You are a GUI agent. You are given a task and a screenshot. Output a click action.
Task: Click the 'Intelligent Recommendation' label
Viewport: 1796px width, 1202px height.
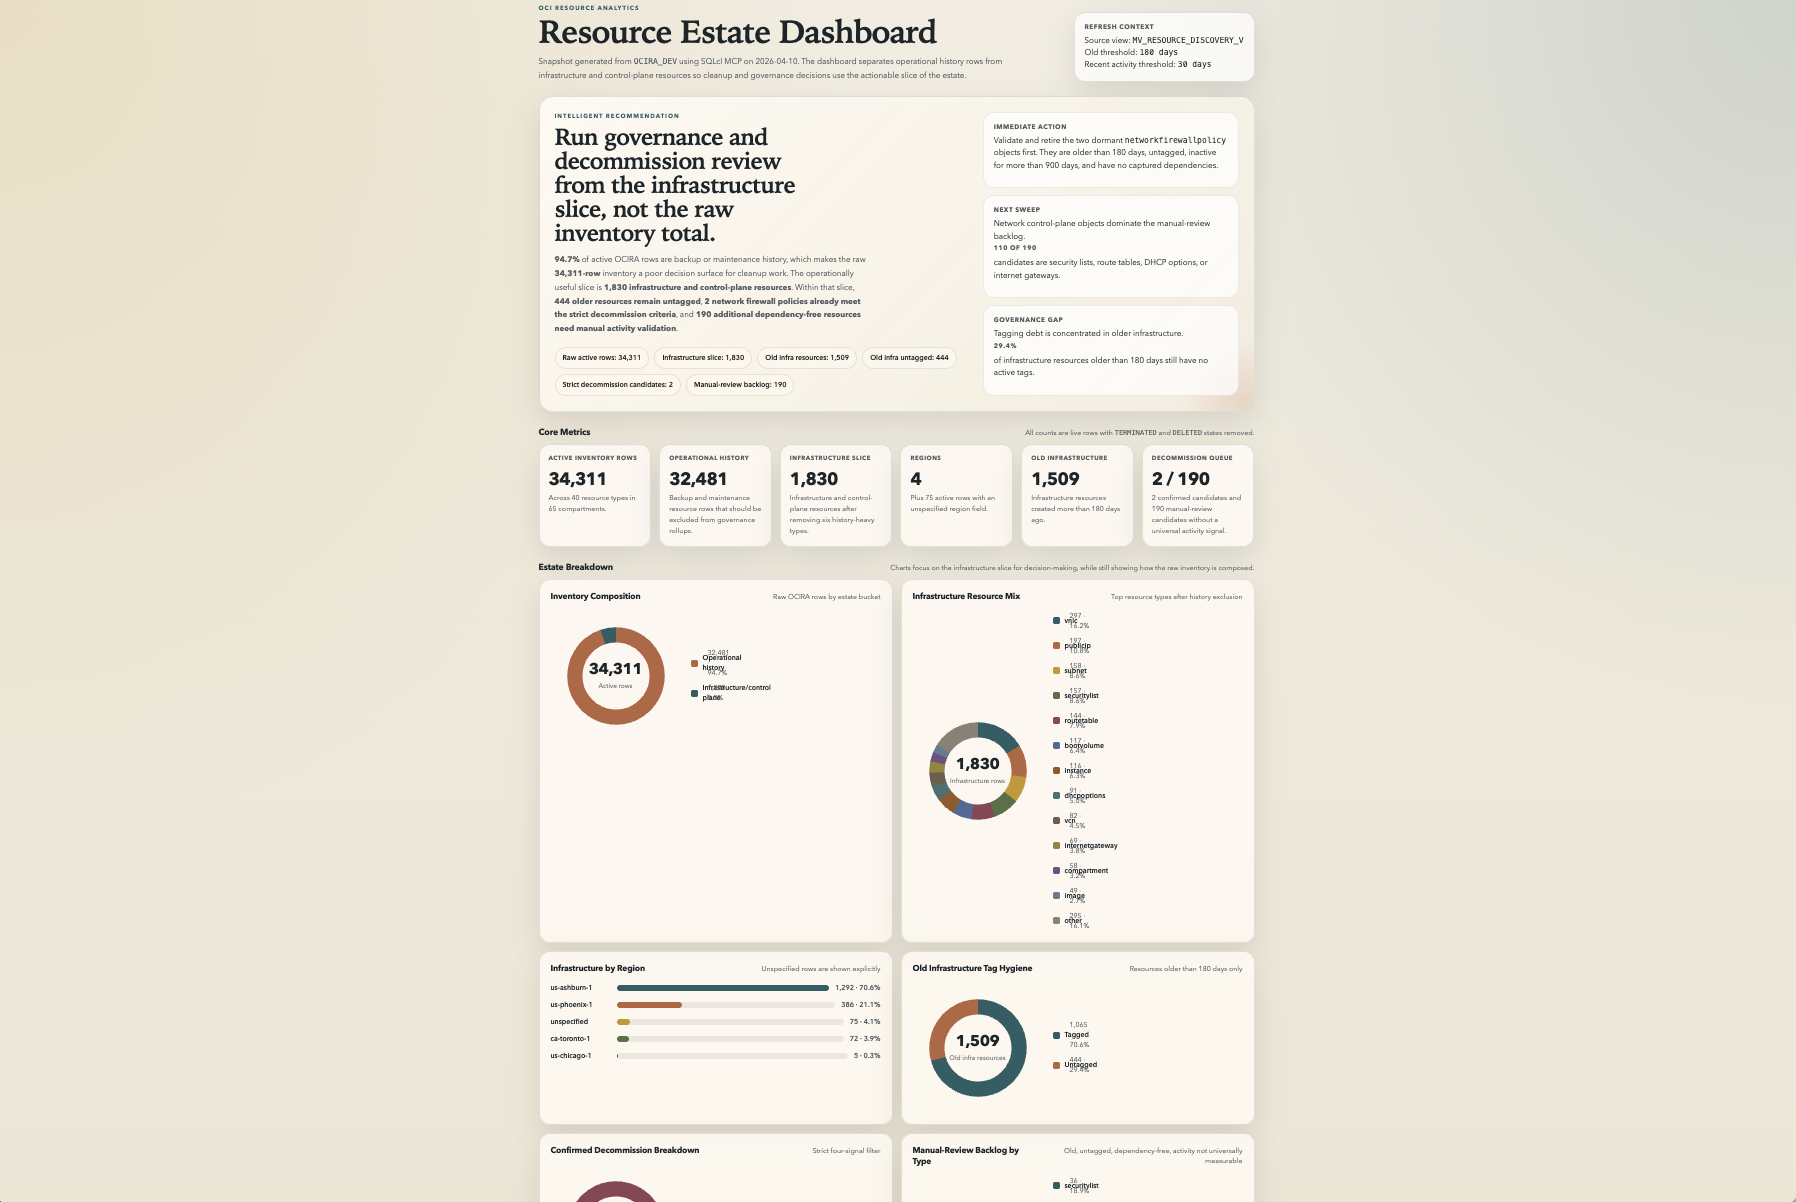[x=617, y=116]
